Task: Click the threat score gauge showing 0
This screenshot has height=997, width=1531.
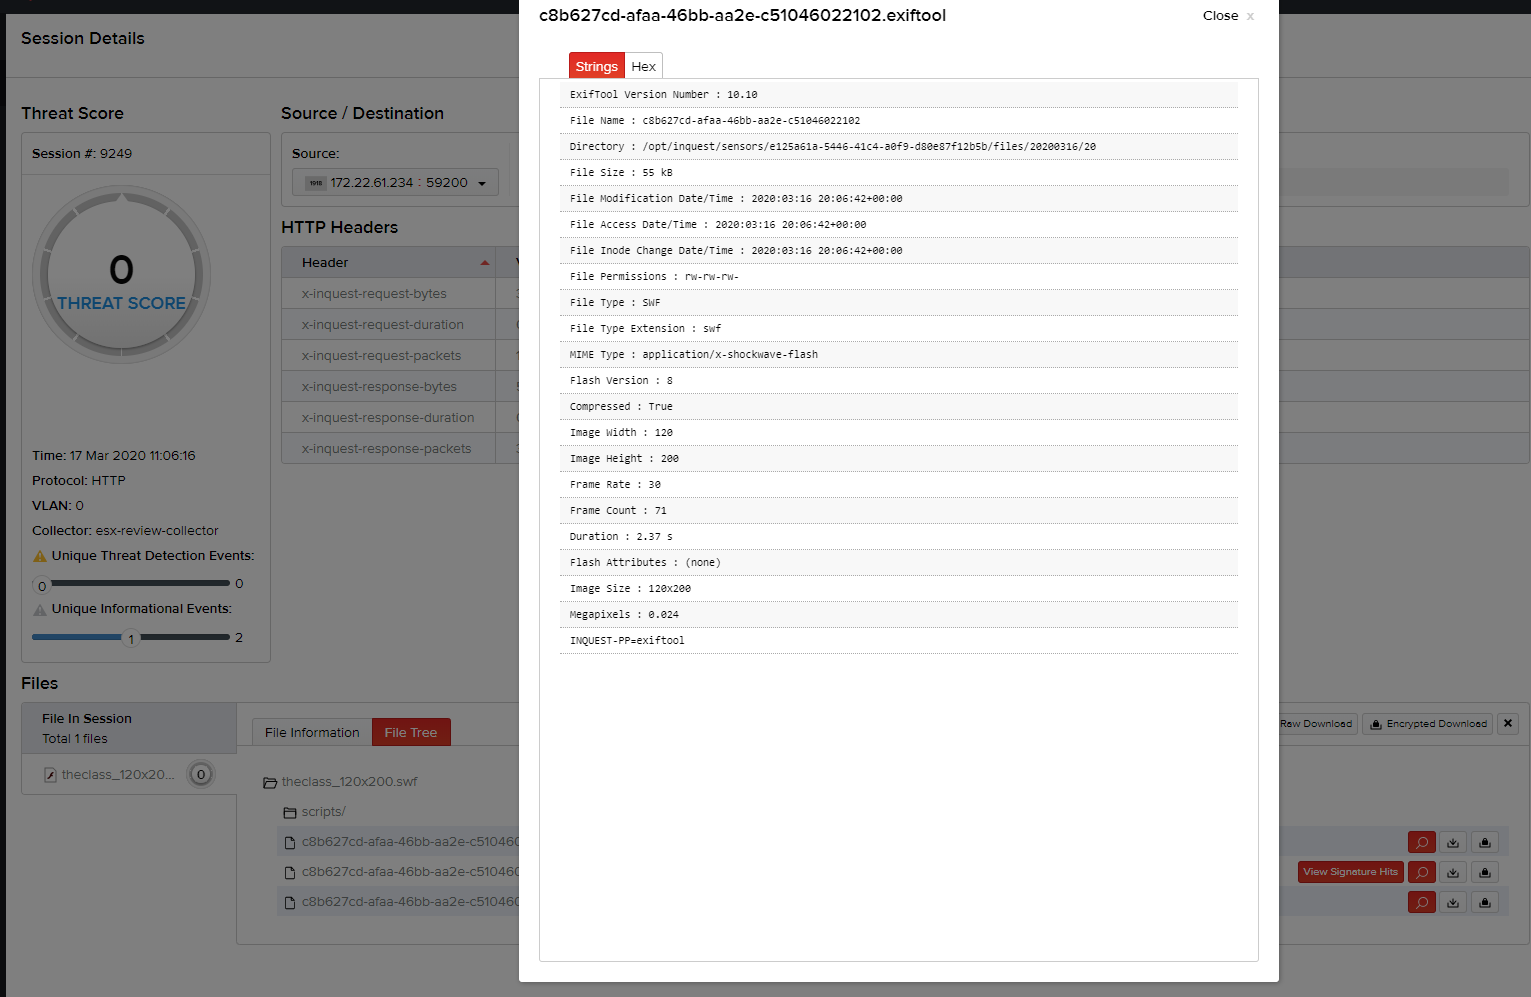Action: tap(121, 274)
